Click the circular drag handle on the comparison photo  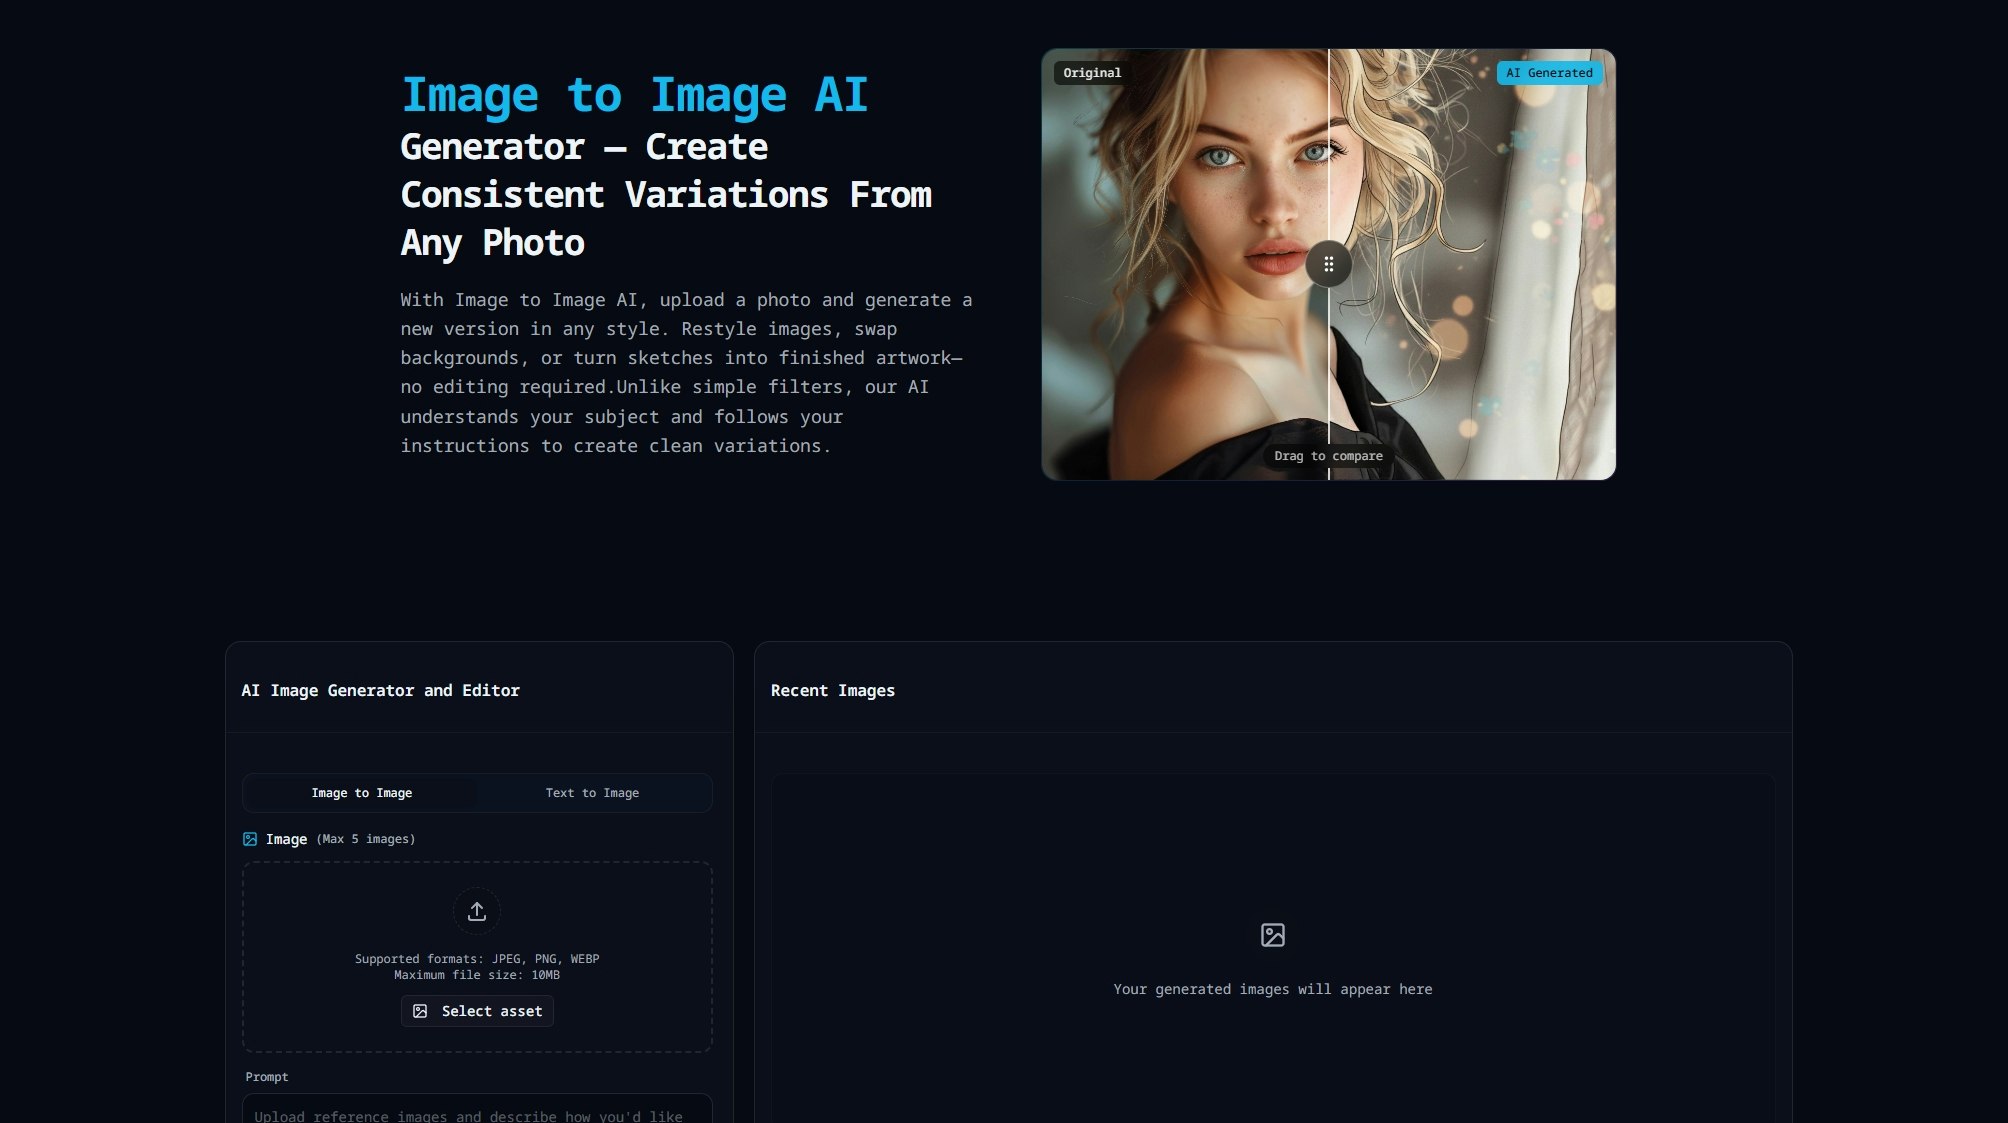1329,264
